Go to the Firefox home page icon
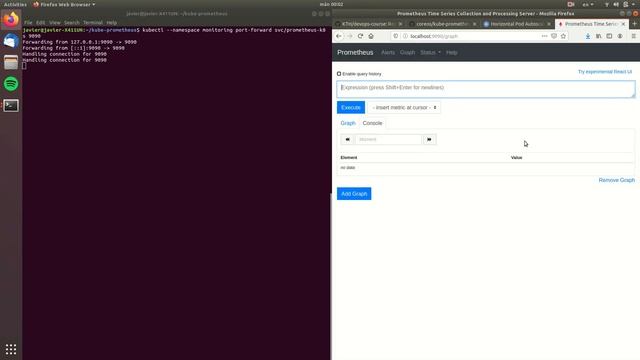Screen dimensions: 640x360 (371, 36)
